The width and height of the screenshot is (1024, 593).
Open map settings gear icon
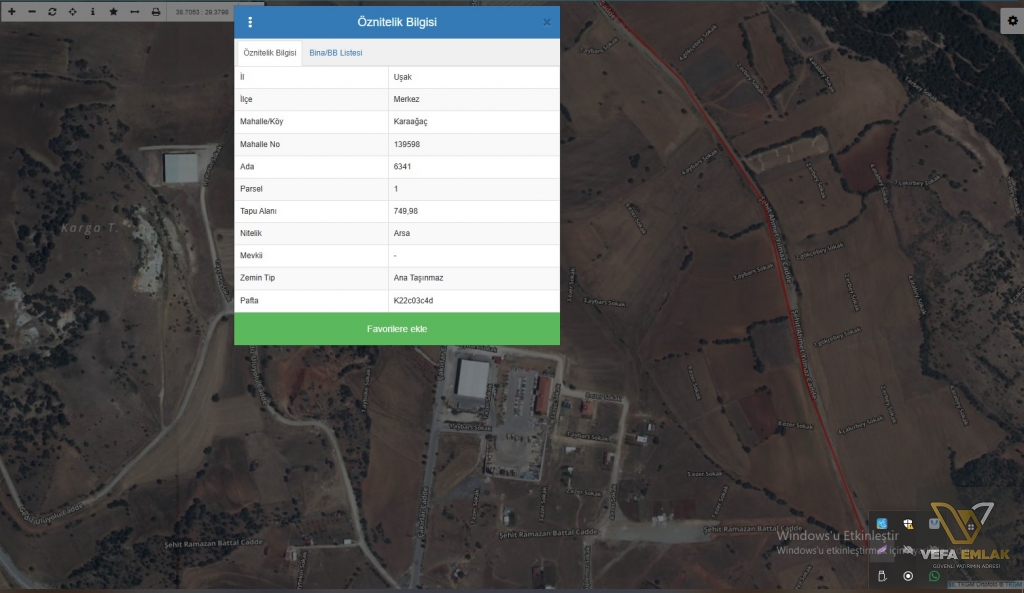(x=1011, y=22)
